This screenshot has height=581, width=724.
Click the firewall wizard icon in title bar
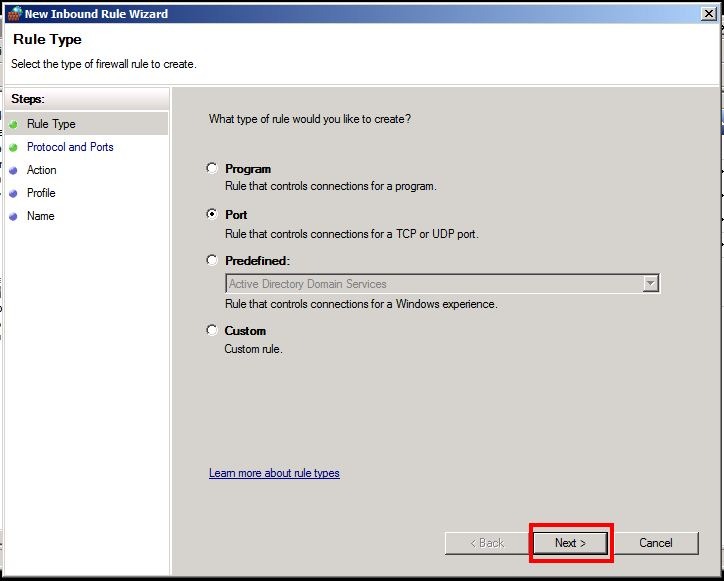(x=13, y=14)
